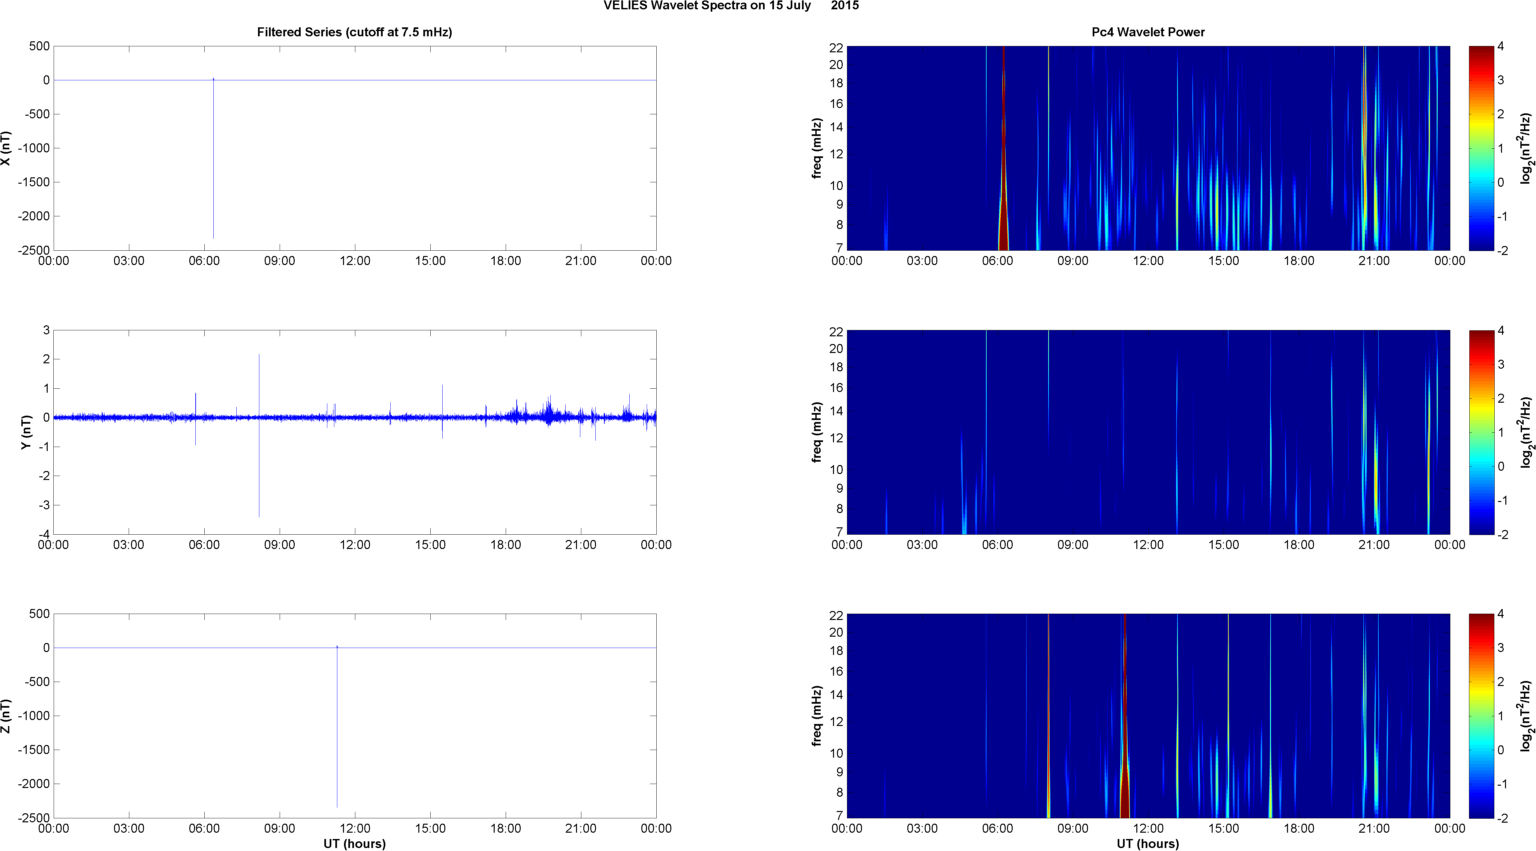Select UT (hours) label under bottom spectrogram
The height and width of the screenshot is (851, 1536).
click(1147, 843)
